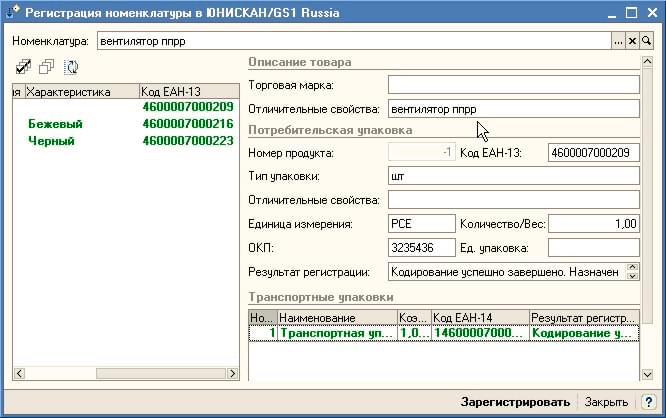Click the Кодирование у... result cell
This screenshot has height=418, width=666.
click(x=584, y=333)
